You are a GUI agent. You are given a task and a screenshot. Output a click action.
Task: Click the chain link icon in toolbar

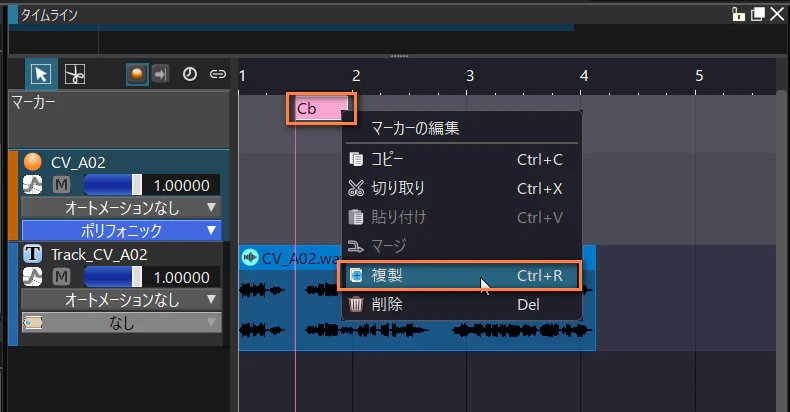[x=218, y=74]
